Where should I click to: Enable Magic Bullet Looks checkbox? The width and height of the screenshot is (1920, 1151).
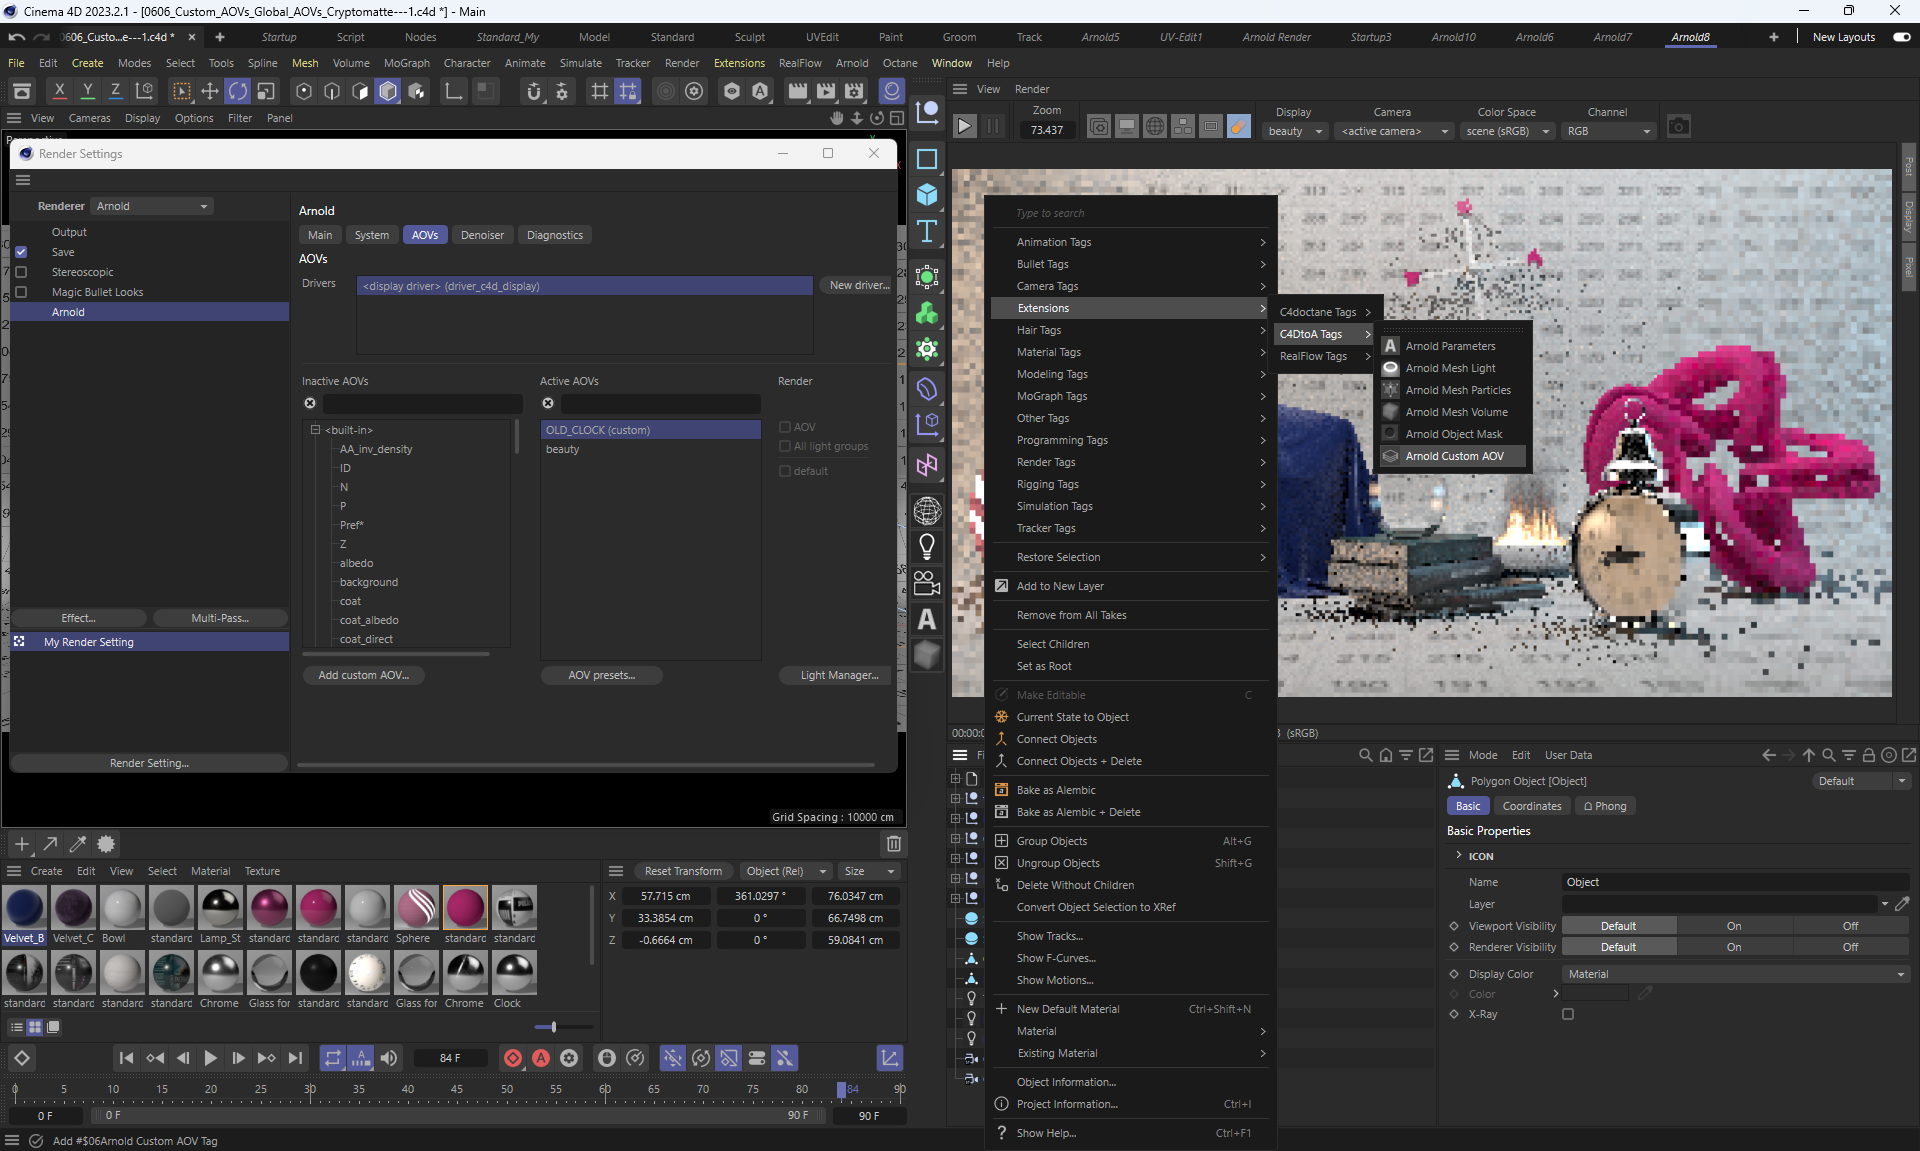pyautogui.click(x=21, y=292)
